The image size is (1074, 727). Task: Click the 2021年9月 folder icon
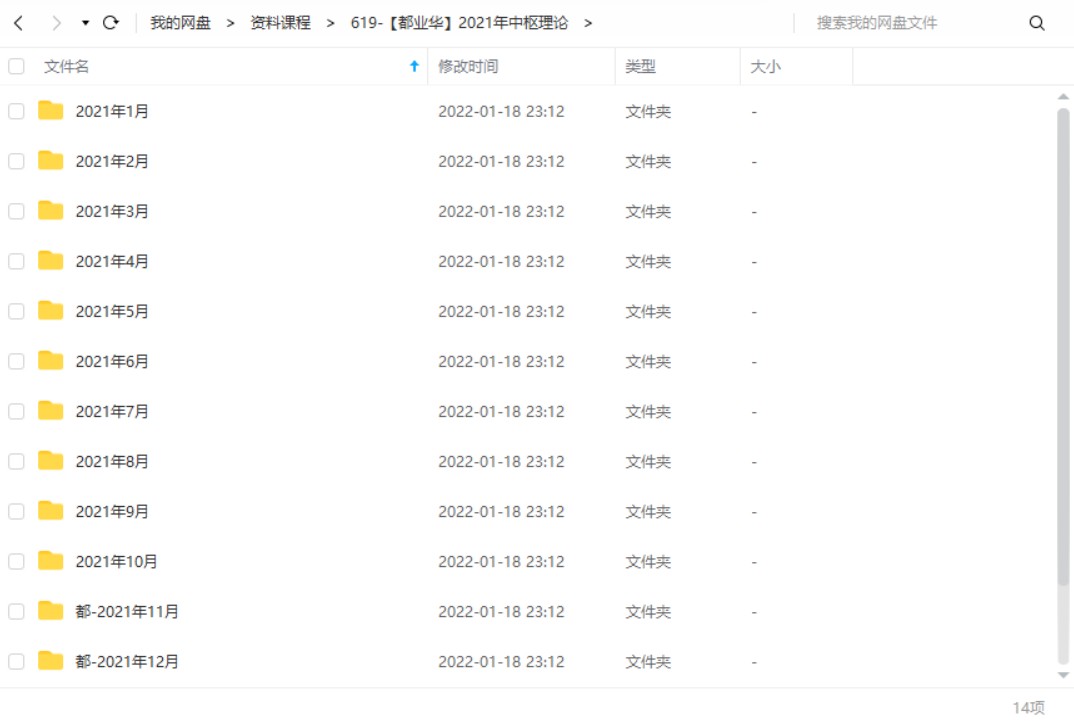[x=51, y=510]
